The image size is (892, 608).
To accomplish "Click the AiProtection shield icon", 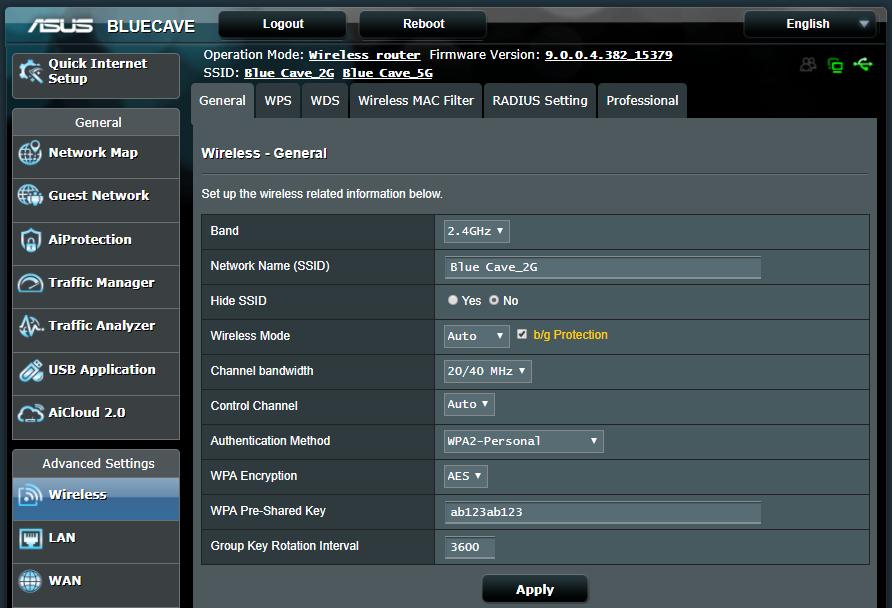I will click(x=30, y=239).
